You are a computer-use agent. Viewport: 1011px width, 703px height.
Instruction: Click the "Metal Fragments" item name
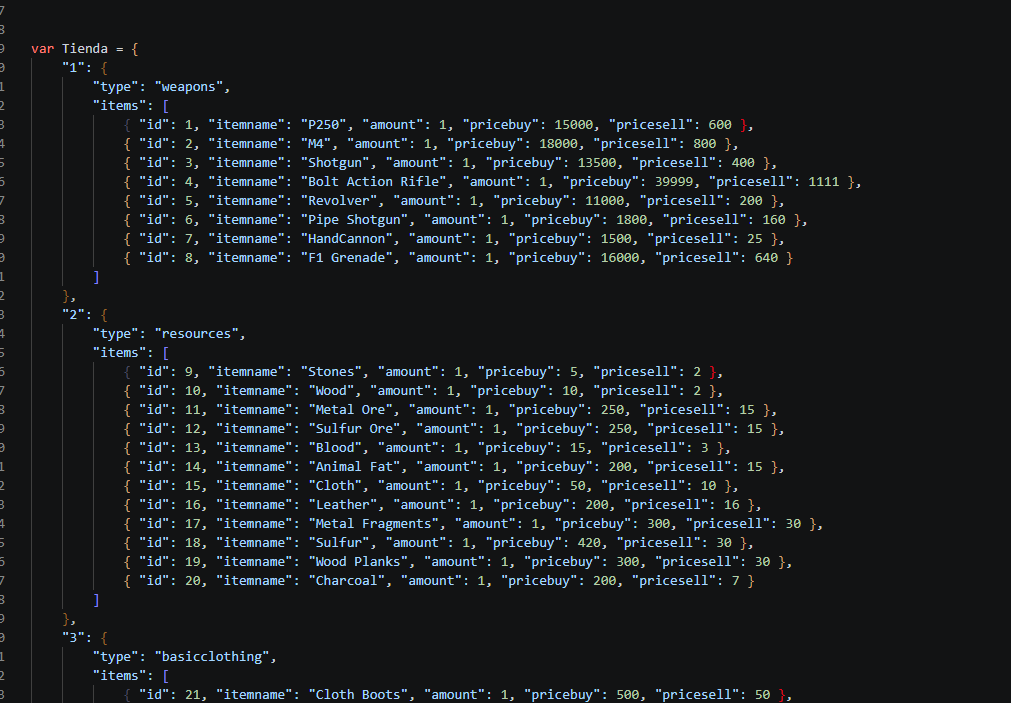click(x=377, y=523)
